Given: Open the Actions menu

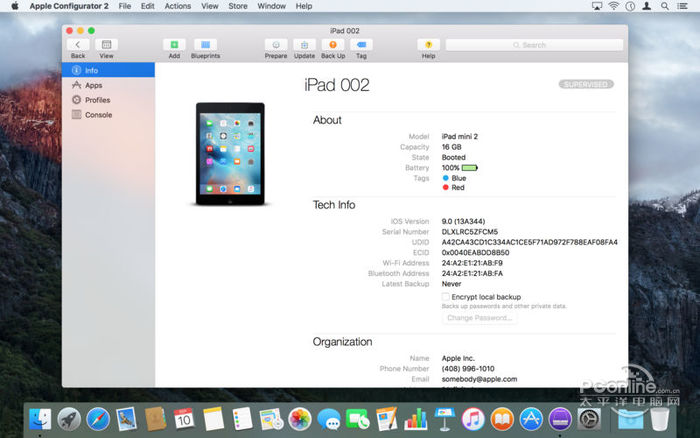Looking at the screenshot, I should tap(178, 6).
